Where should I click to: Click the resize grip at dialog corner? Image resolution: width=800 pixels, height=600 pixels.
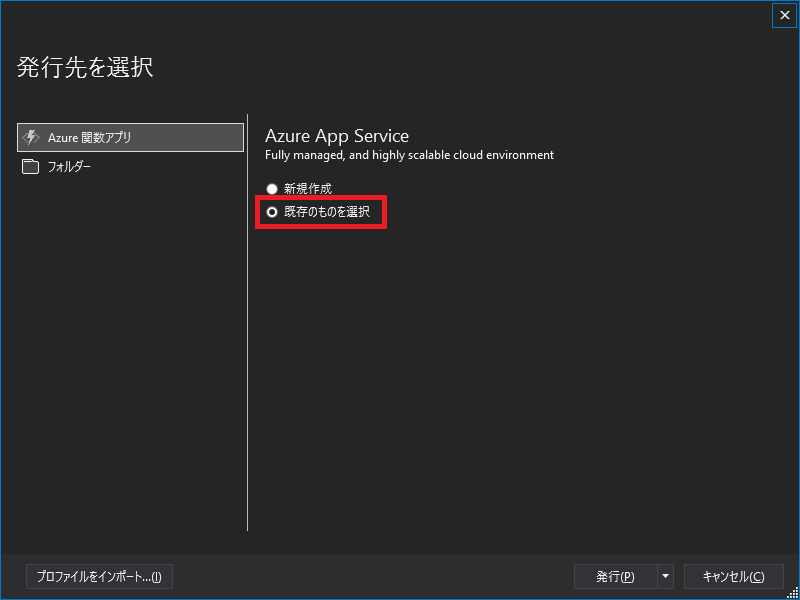tap(792, 592)
